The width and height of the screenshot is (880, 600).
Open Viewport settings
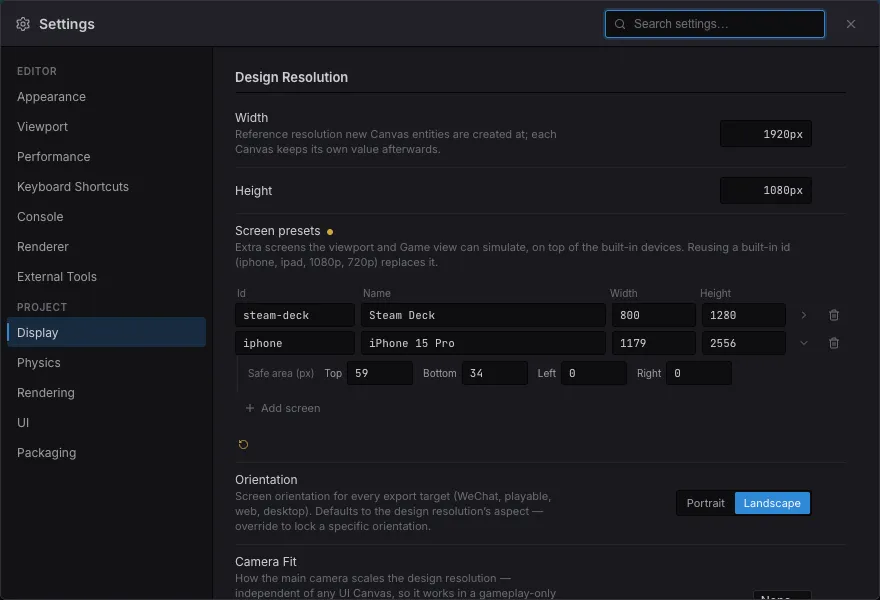click(x=106, y=127)
